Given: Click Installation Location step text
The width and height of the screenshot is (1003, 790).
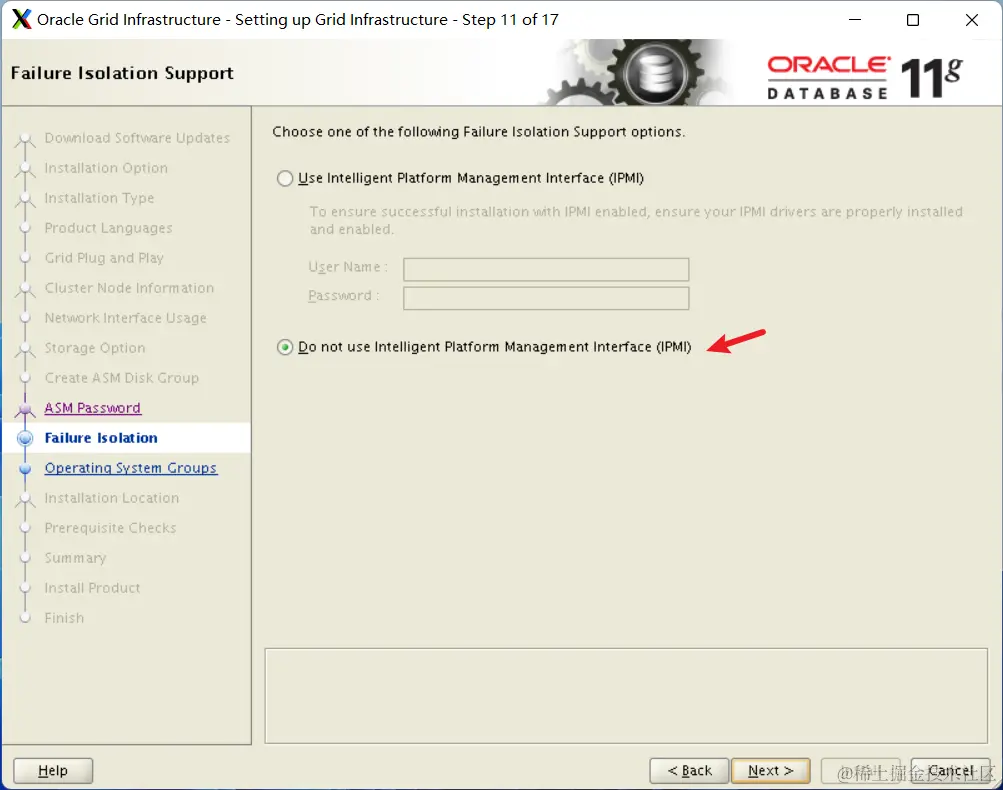Looking at the screenshot, I should (x=112, y=498).
